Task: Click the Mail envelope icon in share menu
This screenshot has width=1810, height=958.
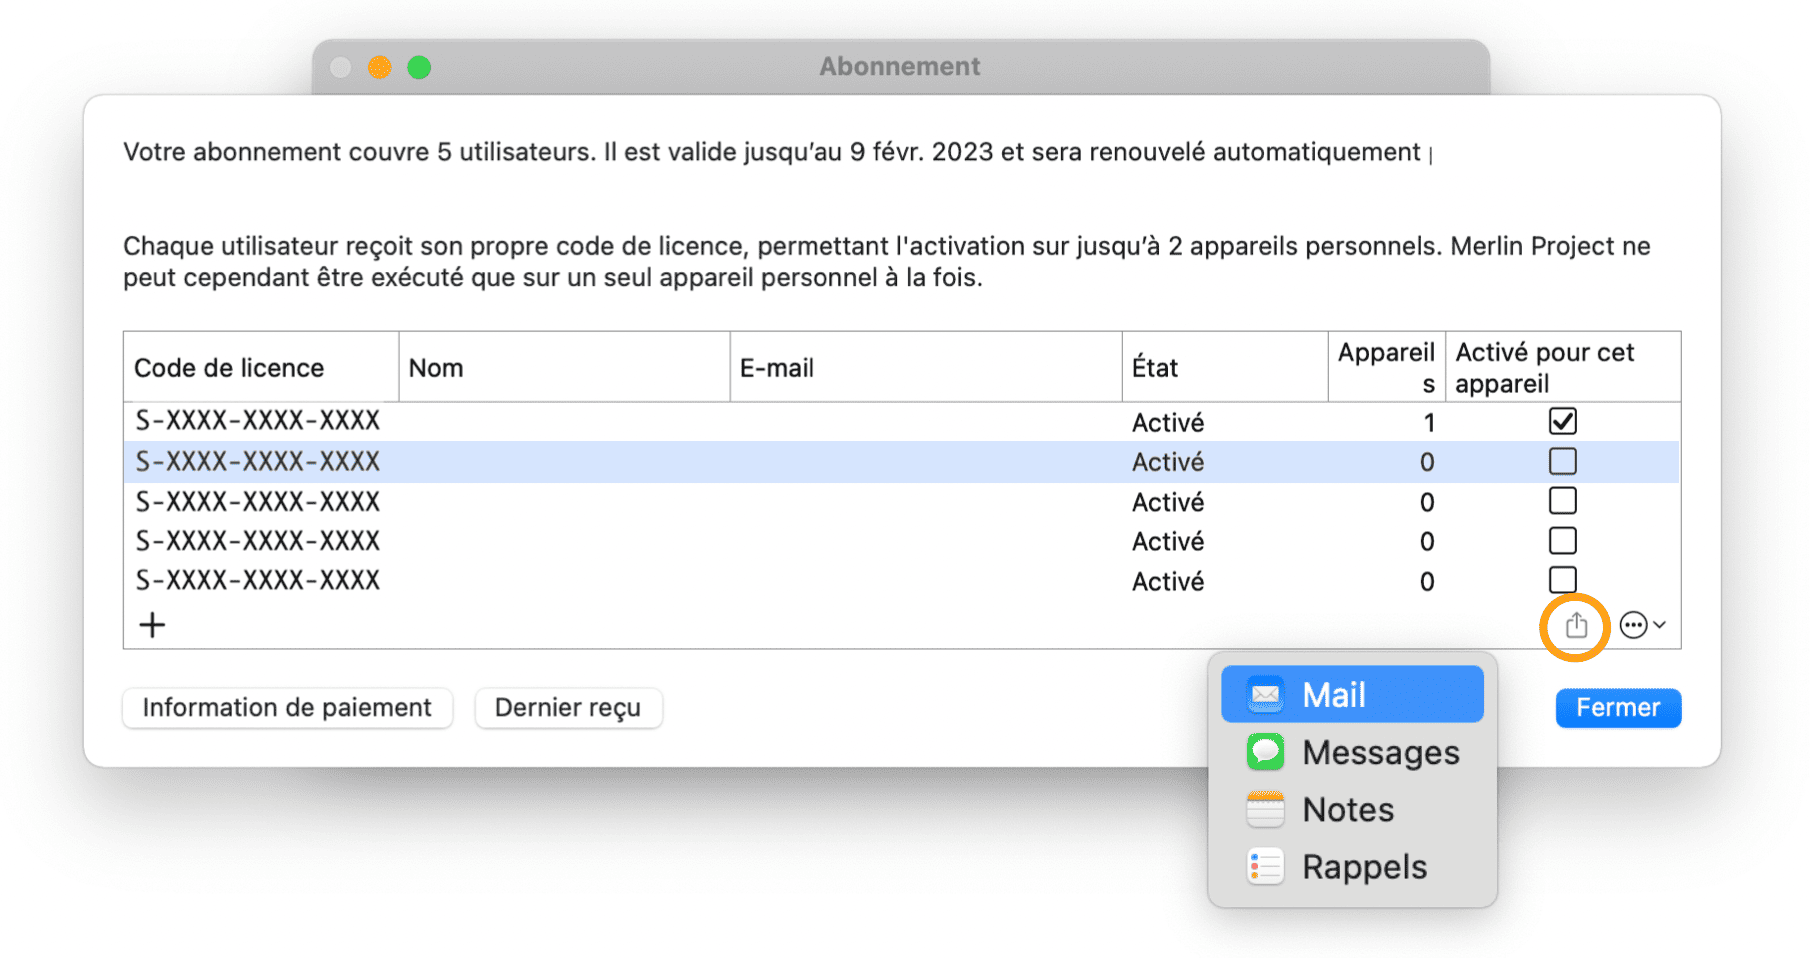Action: point(1265,694)
